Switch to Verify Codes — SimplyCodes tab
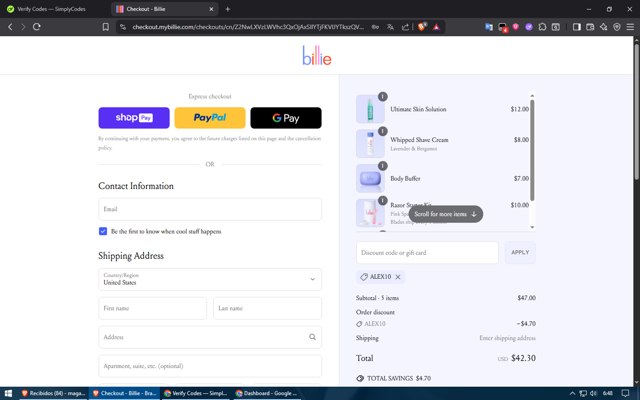Screen dimensions: 640x400 click(52, 9)
